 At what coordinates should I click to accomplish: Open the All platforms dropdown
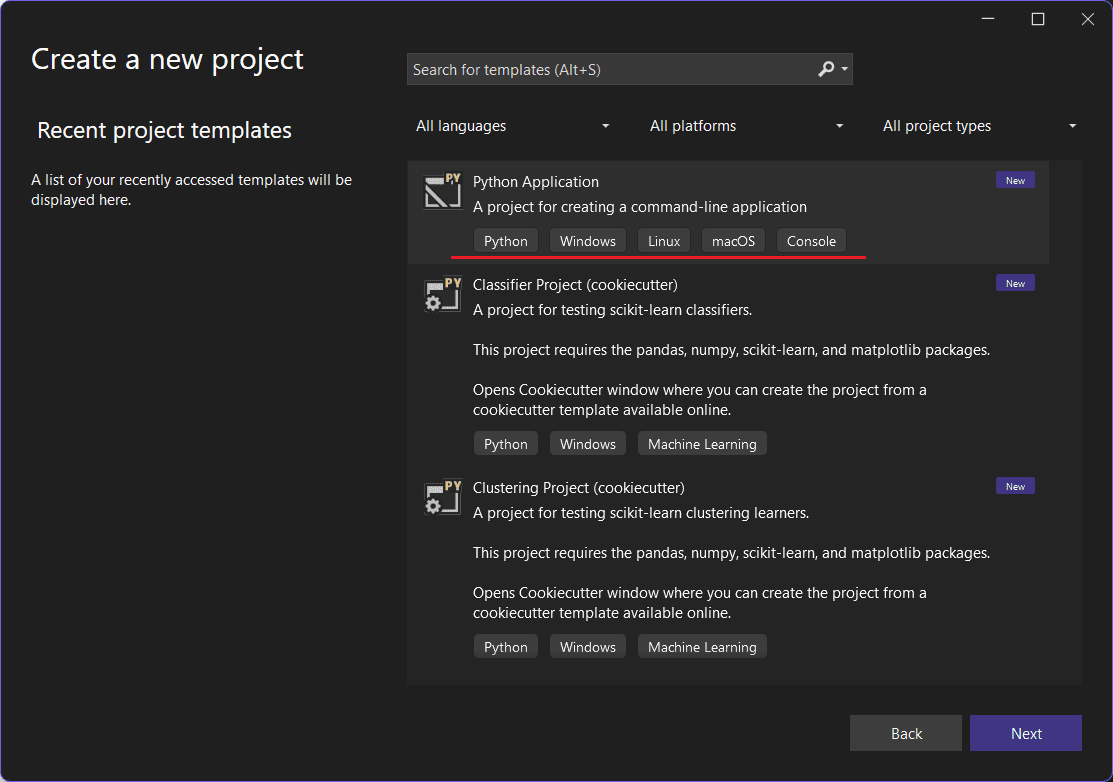(x=746, y=126)
